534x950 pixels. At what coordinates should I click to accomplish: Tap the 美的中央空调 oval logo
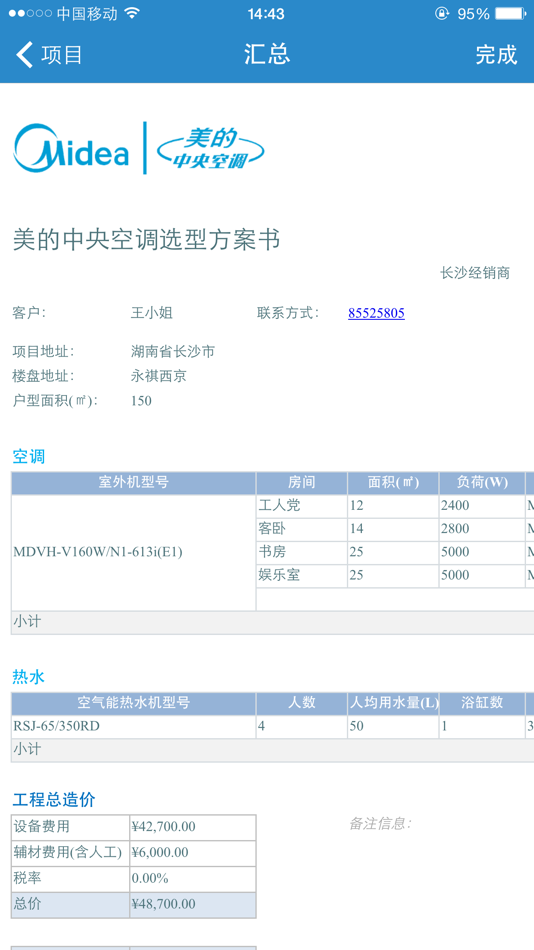(210, 148)
